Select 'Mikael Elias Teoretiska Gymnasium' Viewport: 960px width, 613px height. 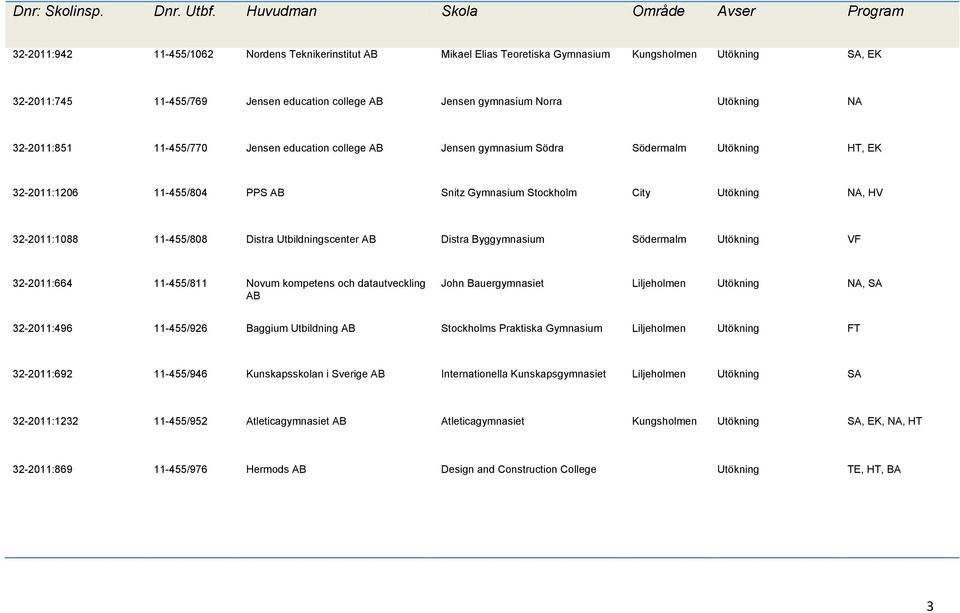click(525, 55)
